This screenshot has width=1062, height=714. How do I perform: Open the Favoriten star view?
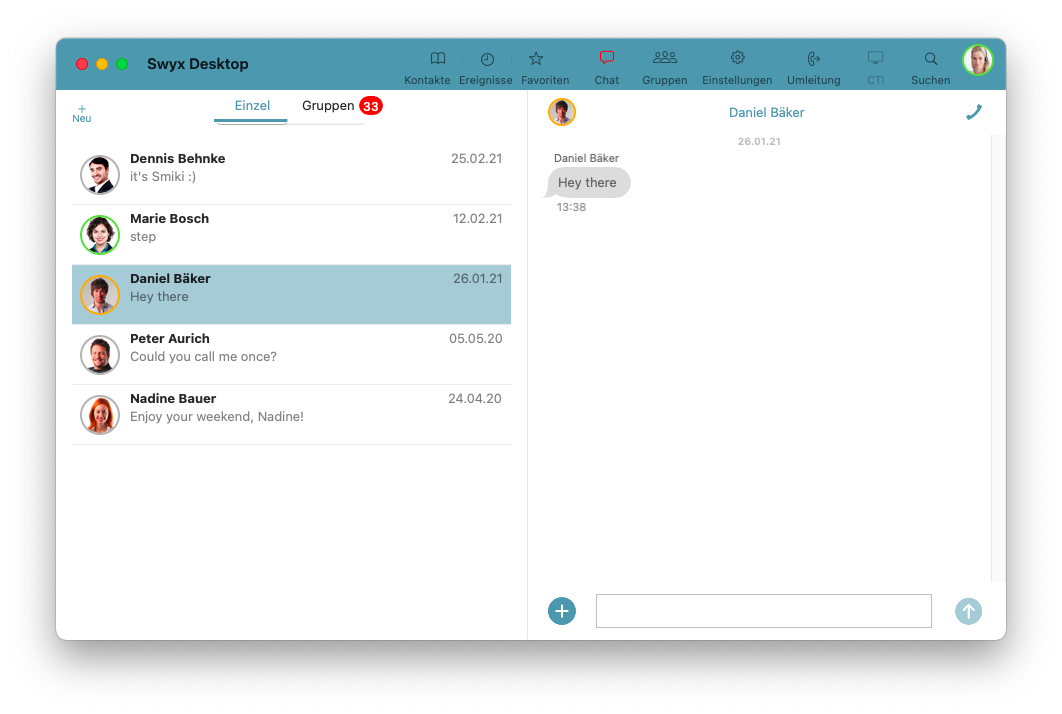point(545,68)
